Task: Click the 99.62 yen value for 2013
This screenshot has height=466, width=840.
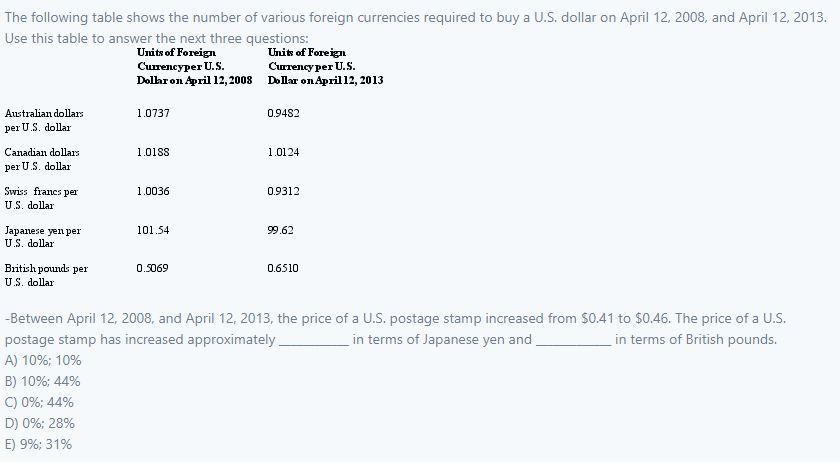Action: (x=281, y=230)
